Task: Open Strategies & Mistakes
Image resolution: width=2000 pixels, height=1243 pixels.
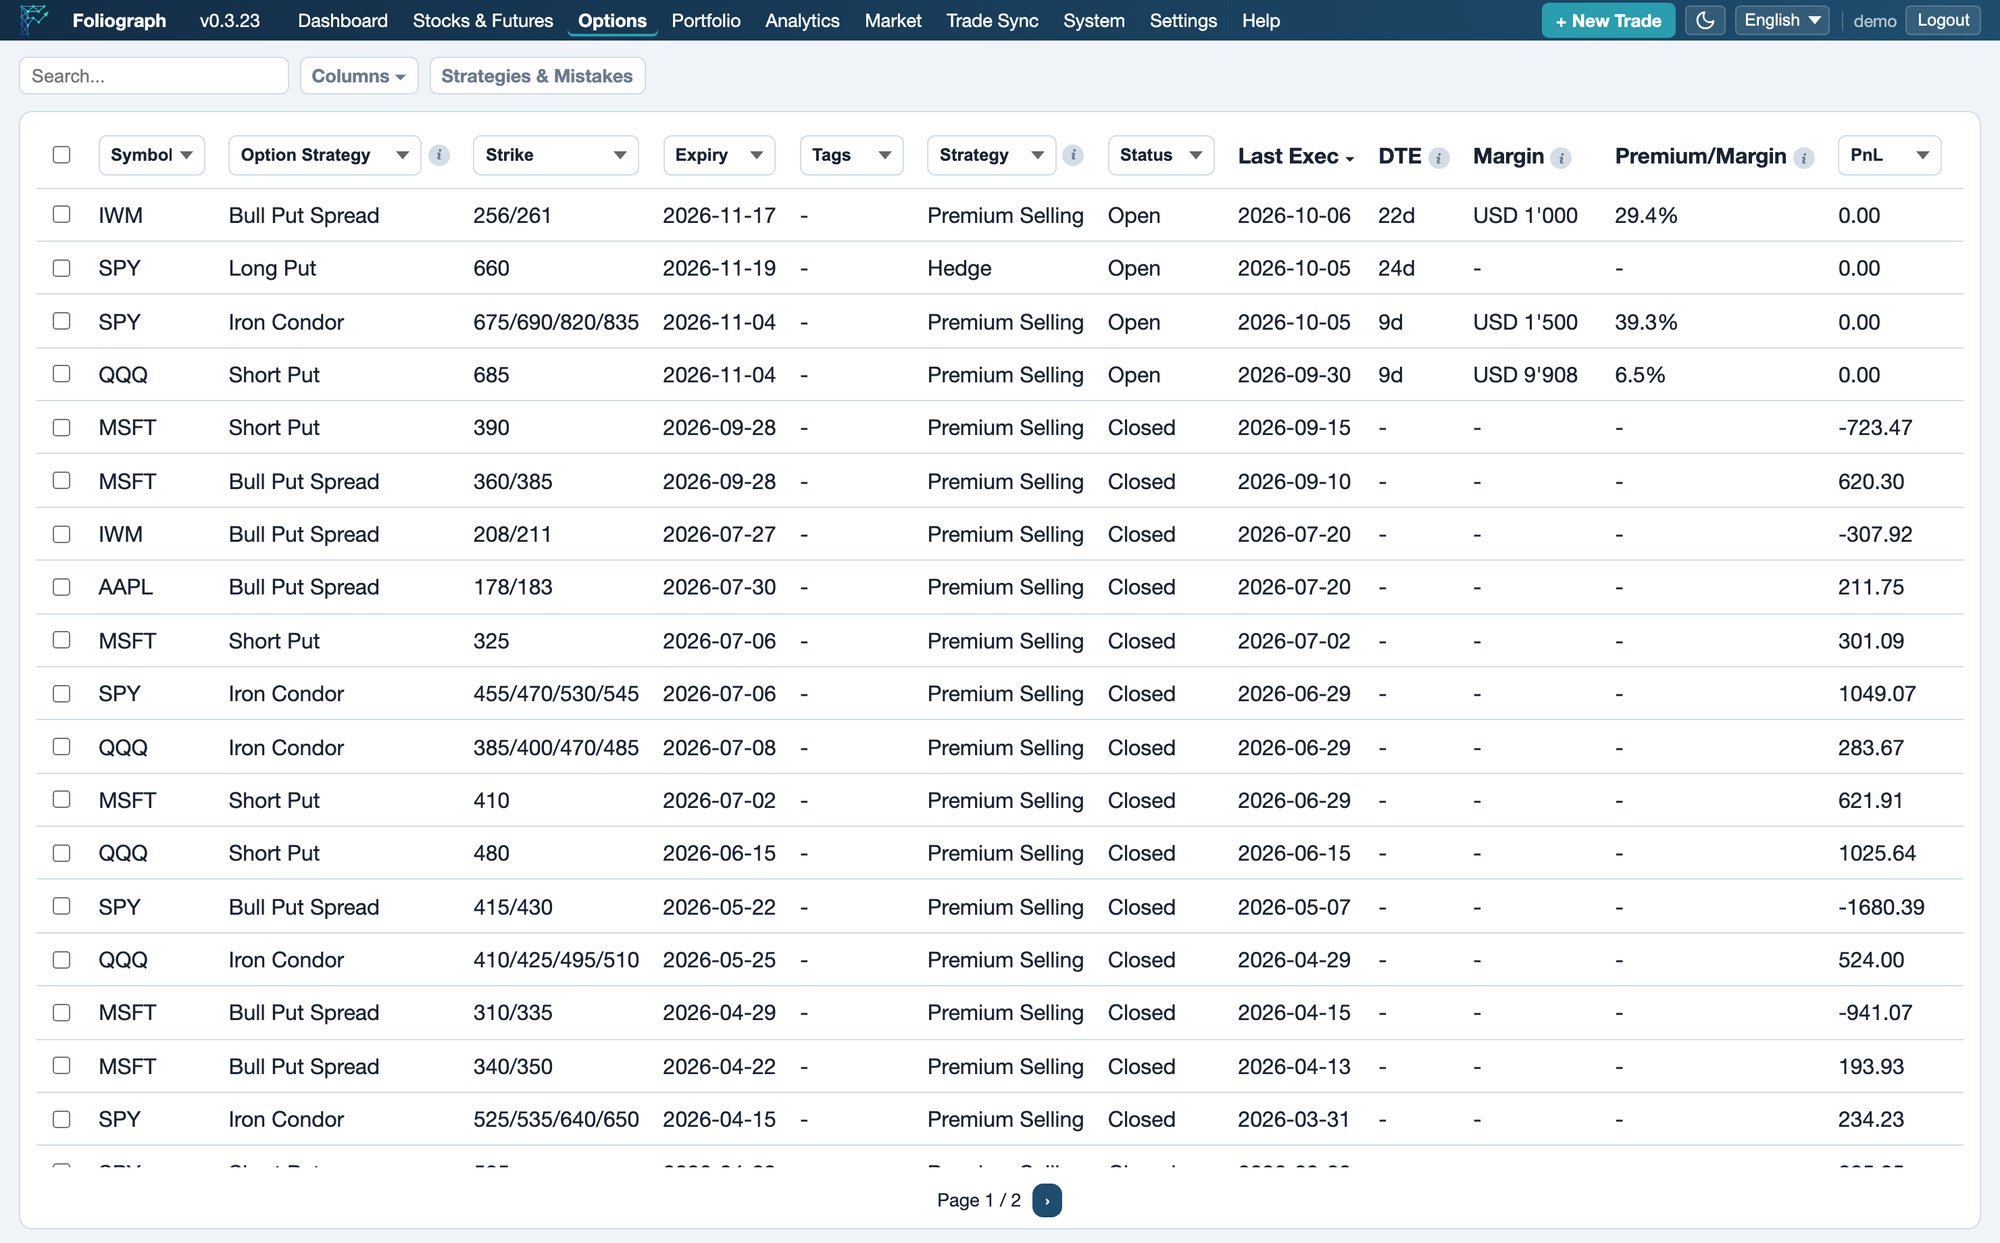Action: click(537, 76)
